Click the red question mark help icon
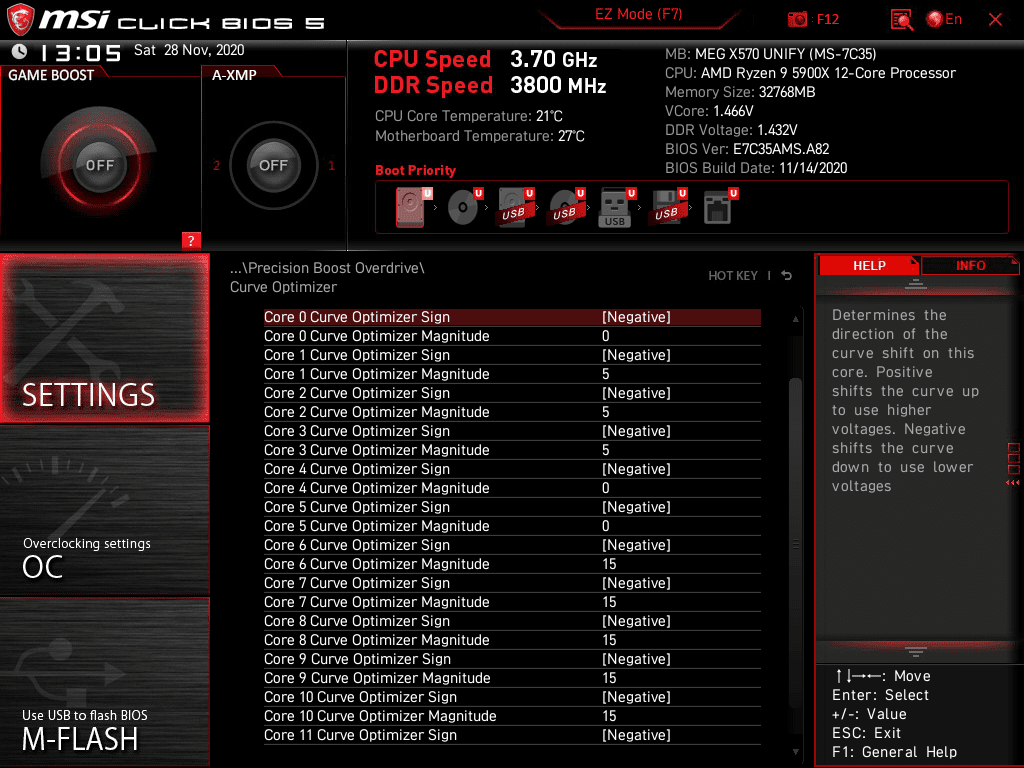Screen dimensions: 1024x768 click(191, 240)
